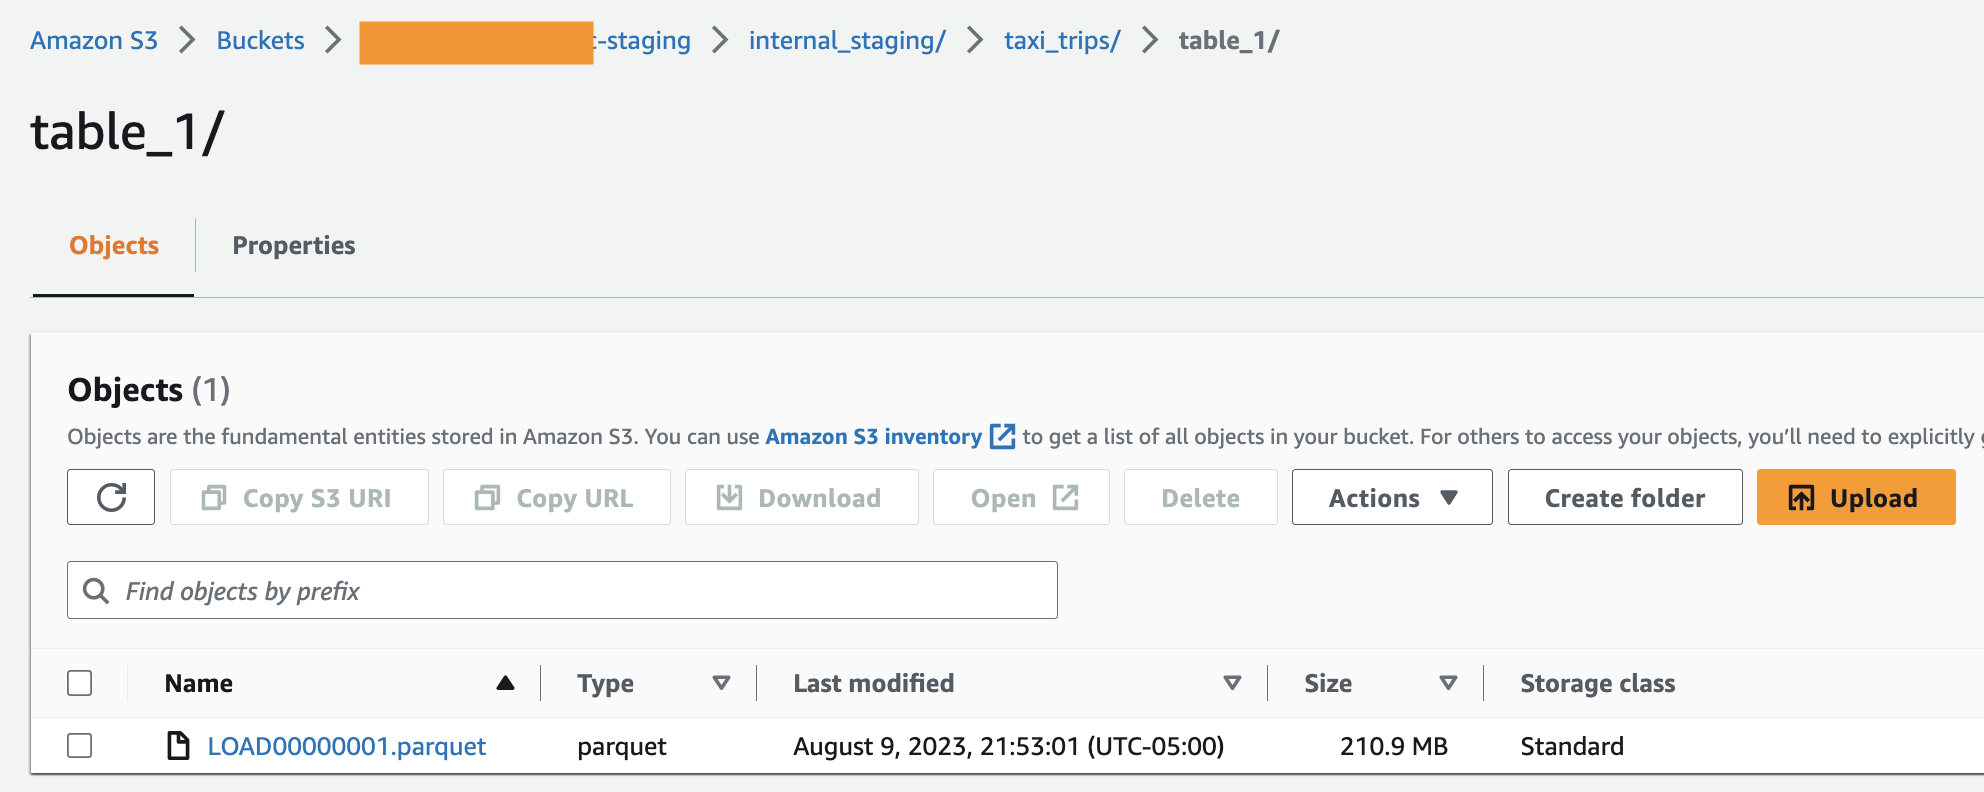Navigate to internal_staging/ folder breadcrumb
This screenshot has height=792, width=1984.
(847, 41)
